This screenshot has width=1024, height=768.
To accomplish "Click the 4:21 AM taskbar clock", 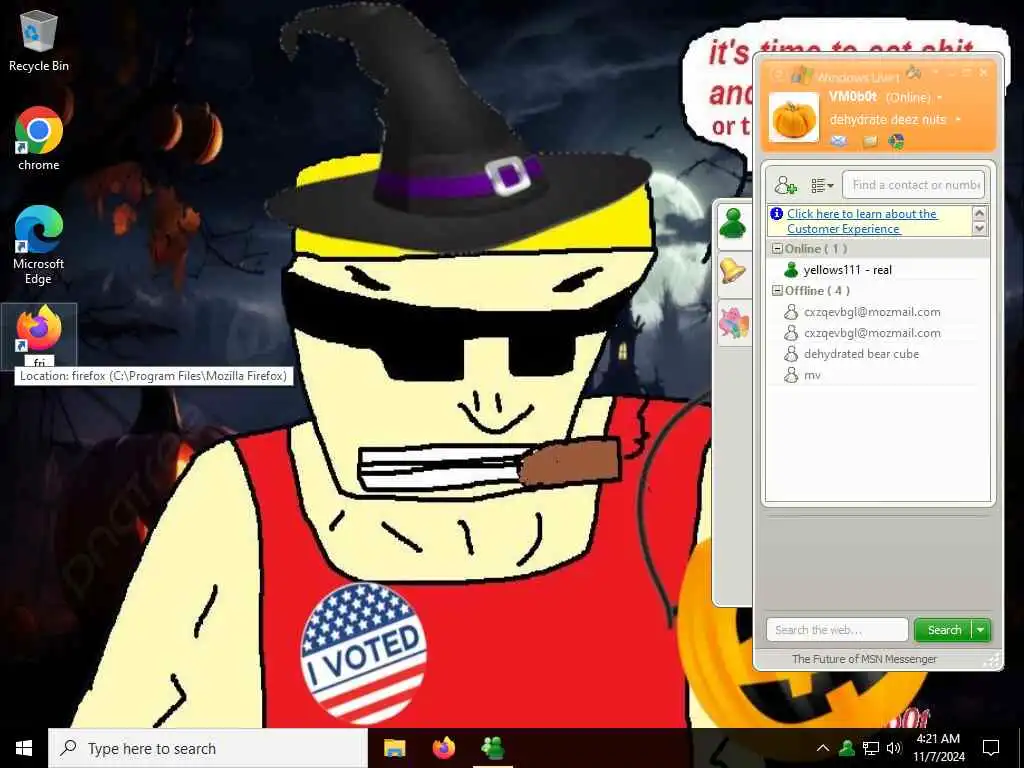I will (938, 748).
